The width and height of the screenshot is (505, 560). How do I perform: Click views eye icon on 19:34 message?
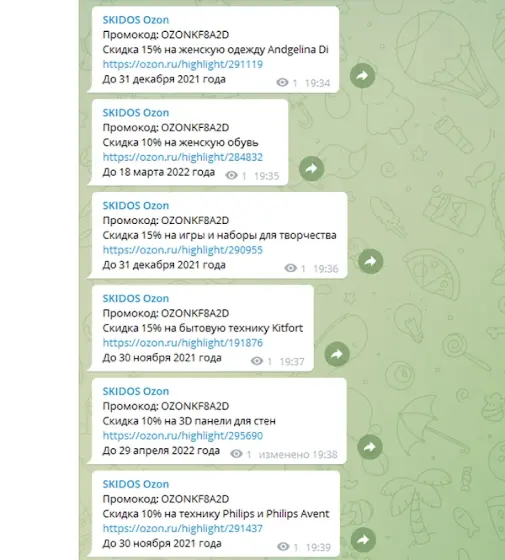(x=282, y=82)
